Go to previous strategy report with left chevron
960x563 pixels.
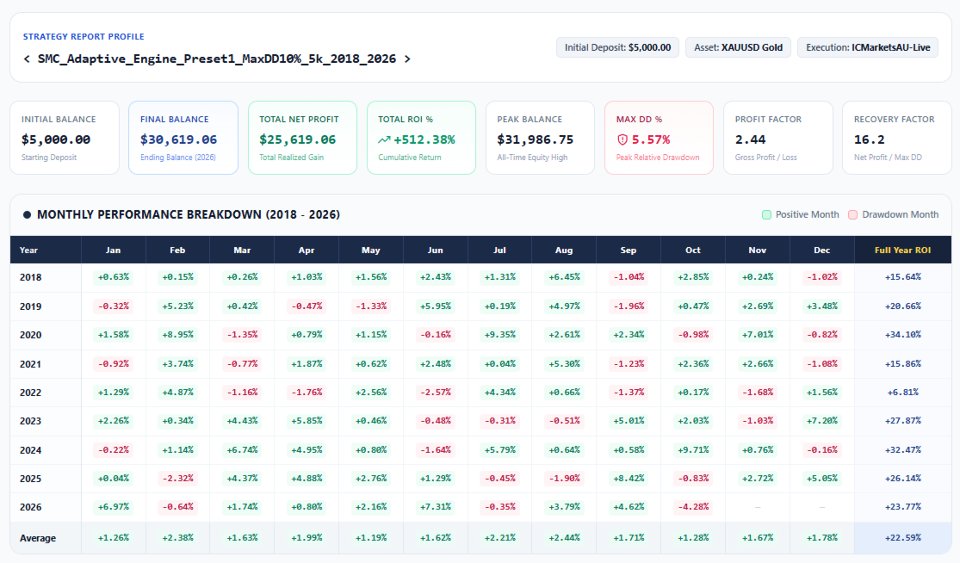coord(26,59)
